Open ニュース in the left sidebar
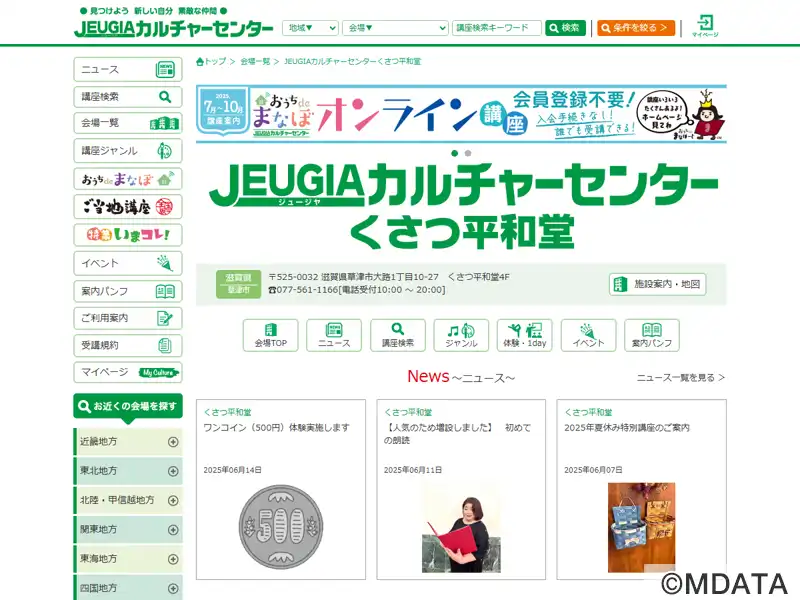This screenshot has width=800, height=600. tap(128, 69)
